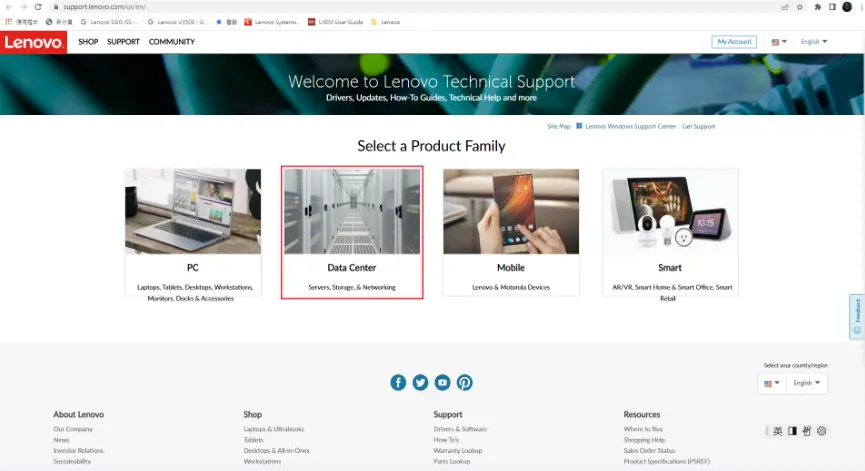Image resolution: width=865 pixels, height=471 pixels.
Task: Reload the page with the refresh icon
Action: click(x=38, y=7)
